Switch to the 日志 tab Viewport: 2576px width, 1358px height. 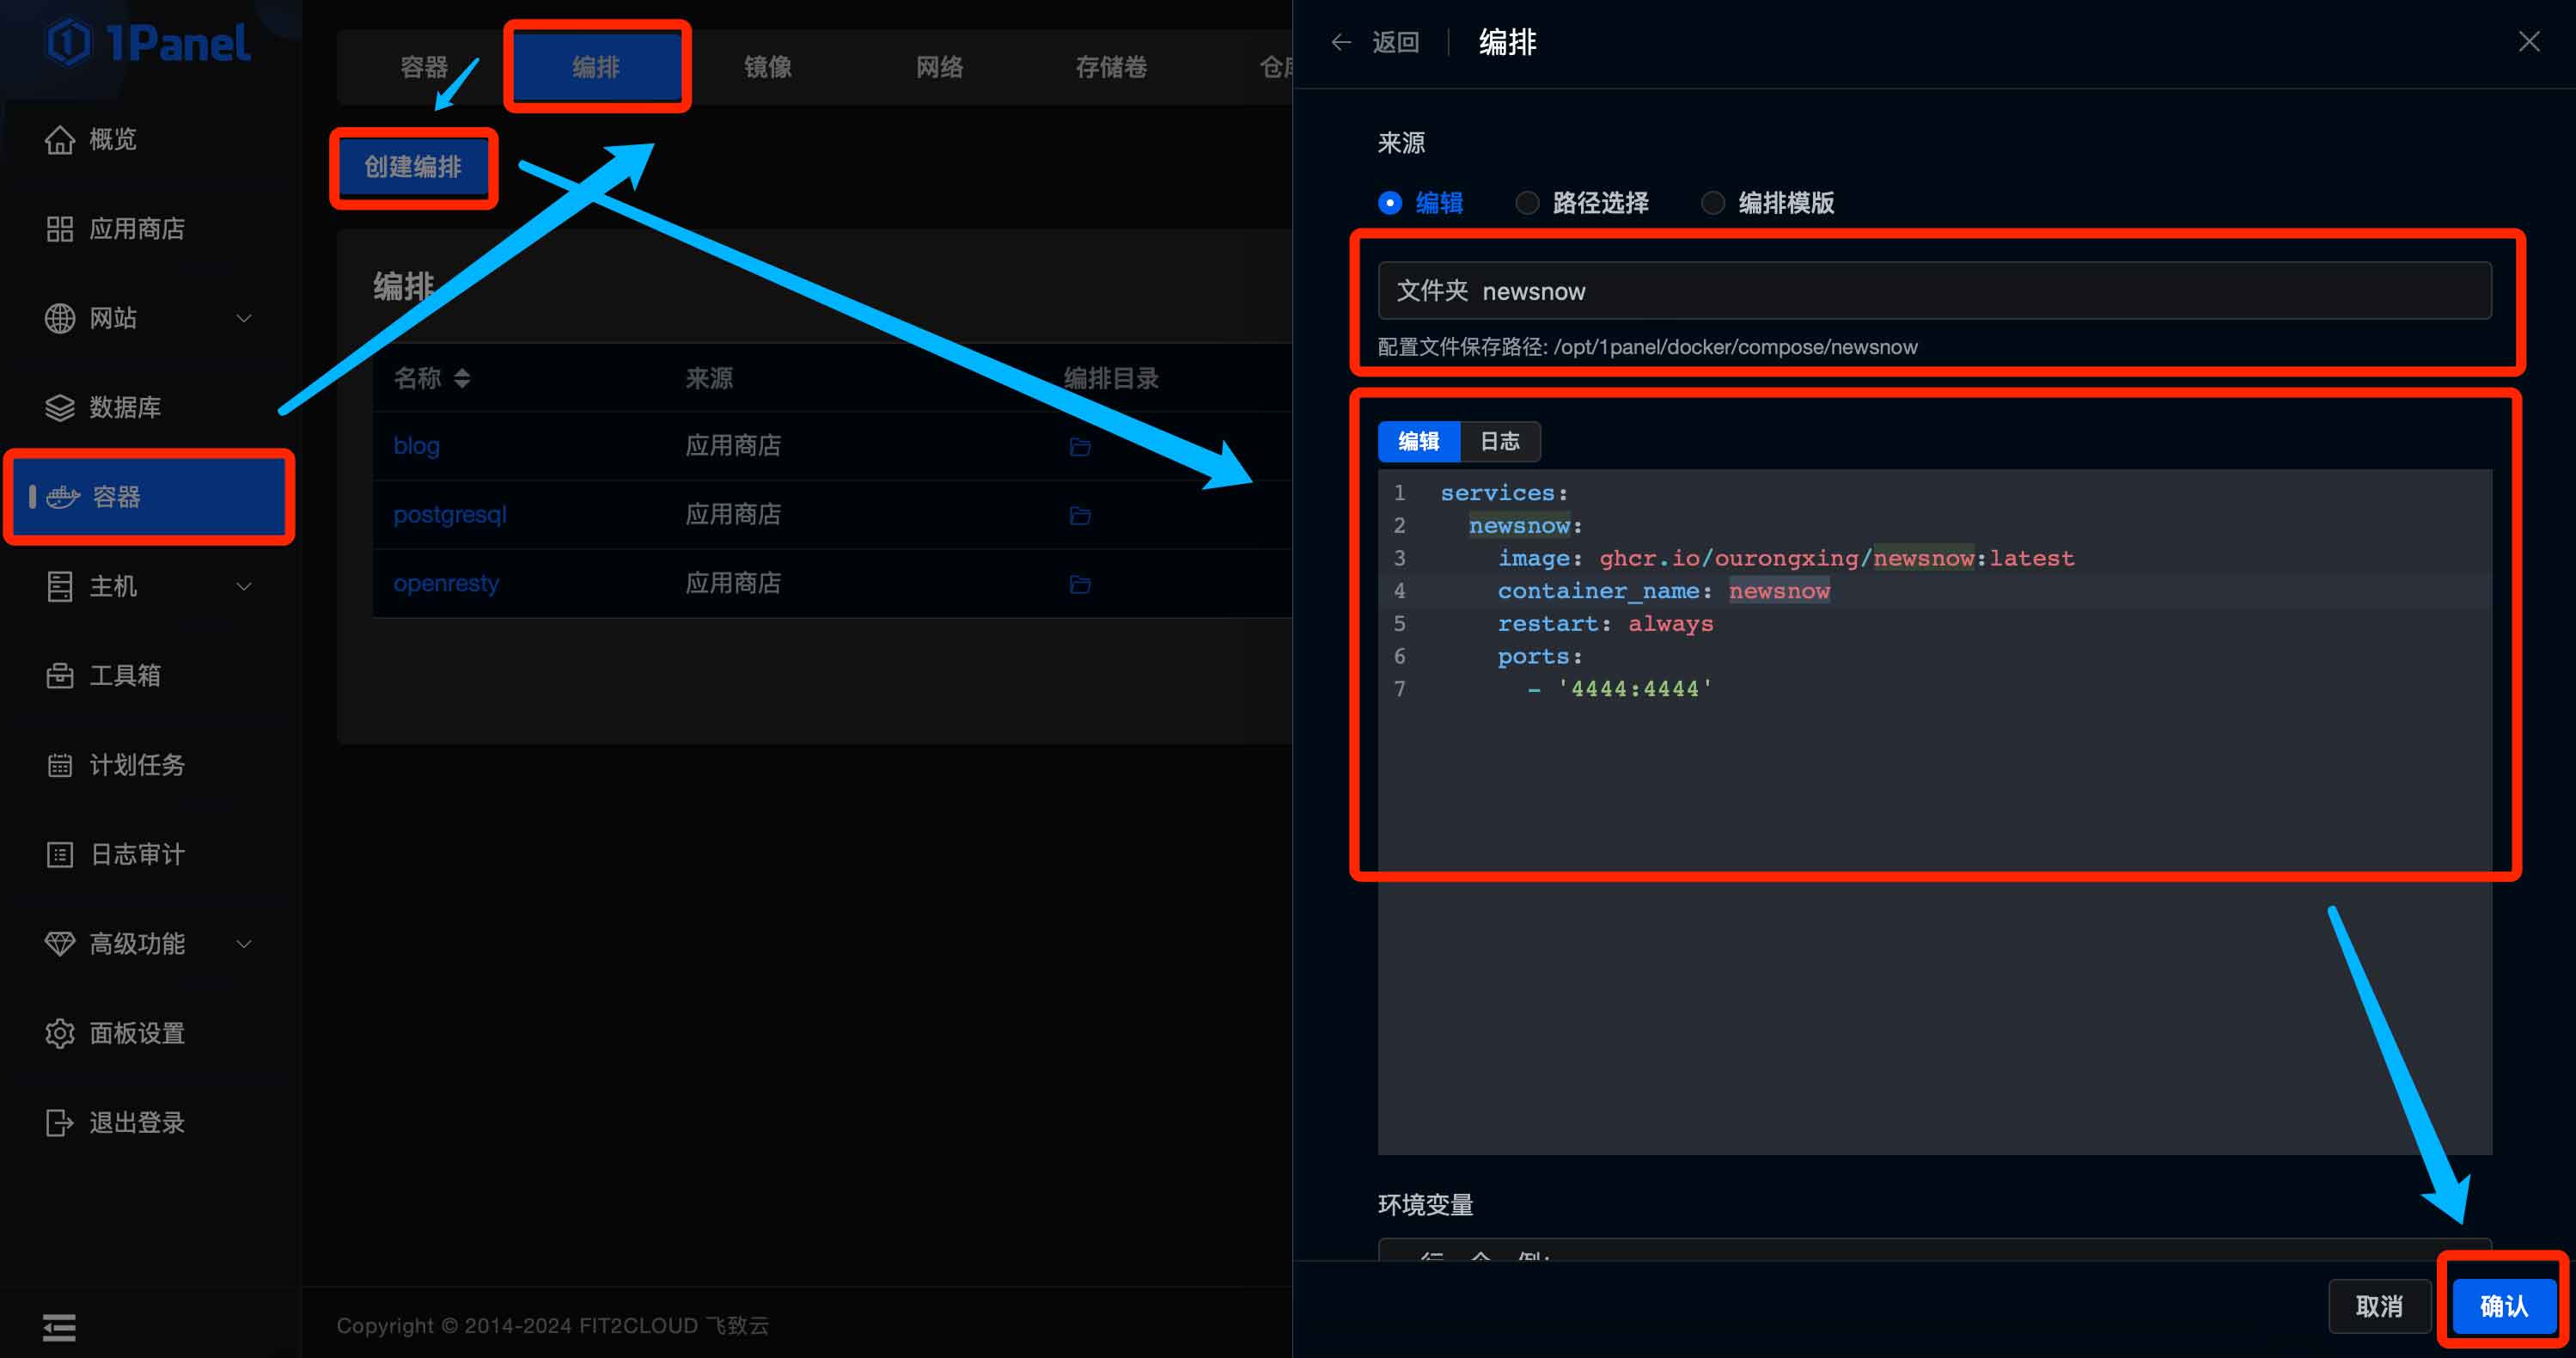click(1498, 441)
